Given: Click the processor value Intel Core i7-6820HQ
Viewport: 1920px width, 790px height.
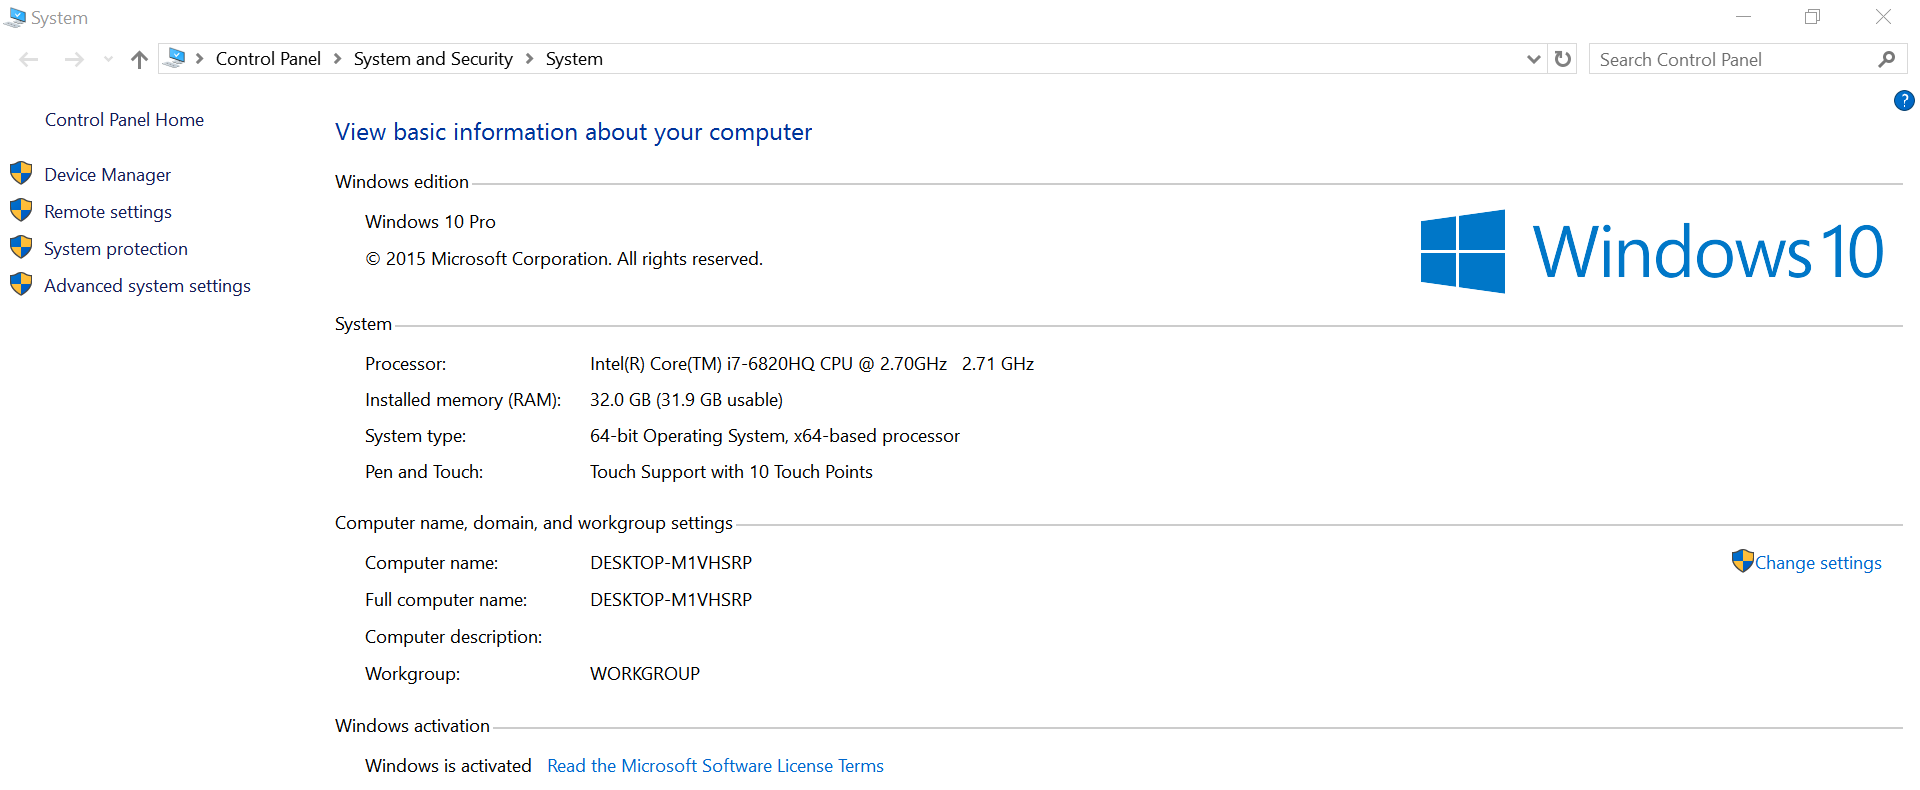Looking at the screenshot, I should pos(812,364).
